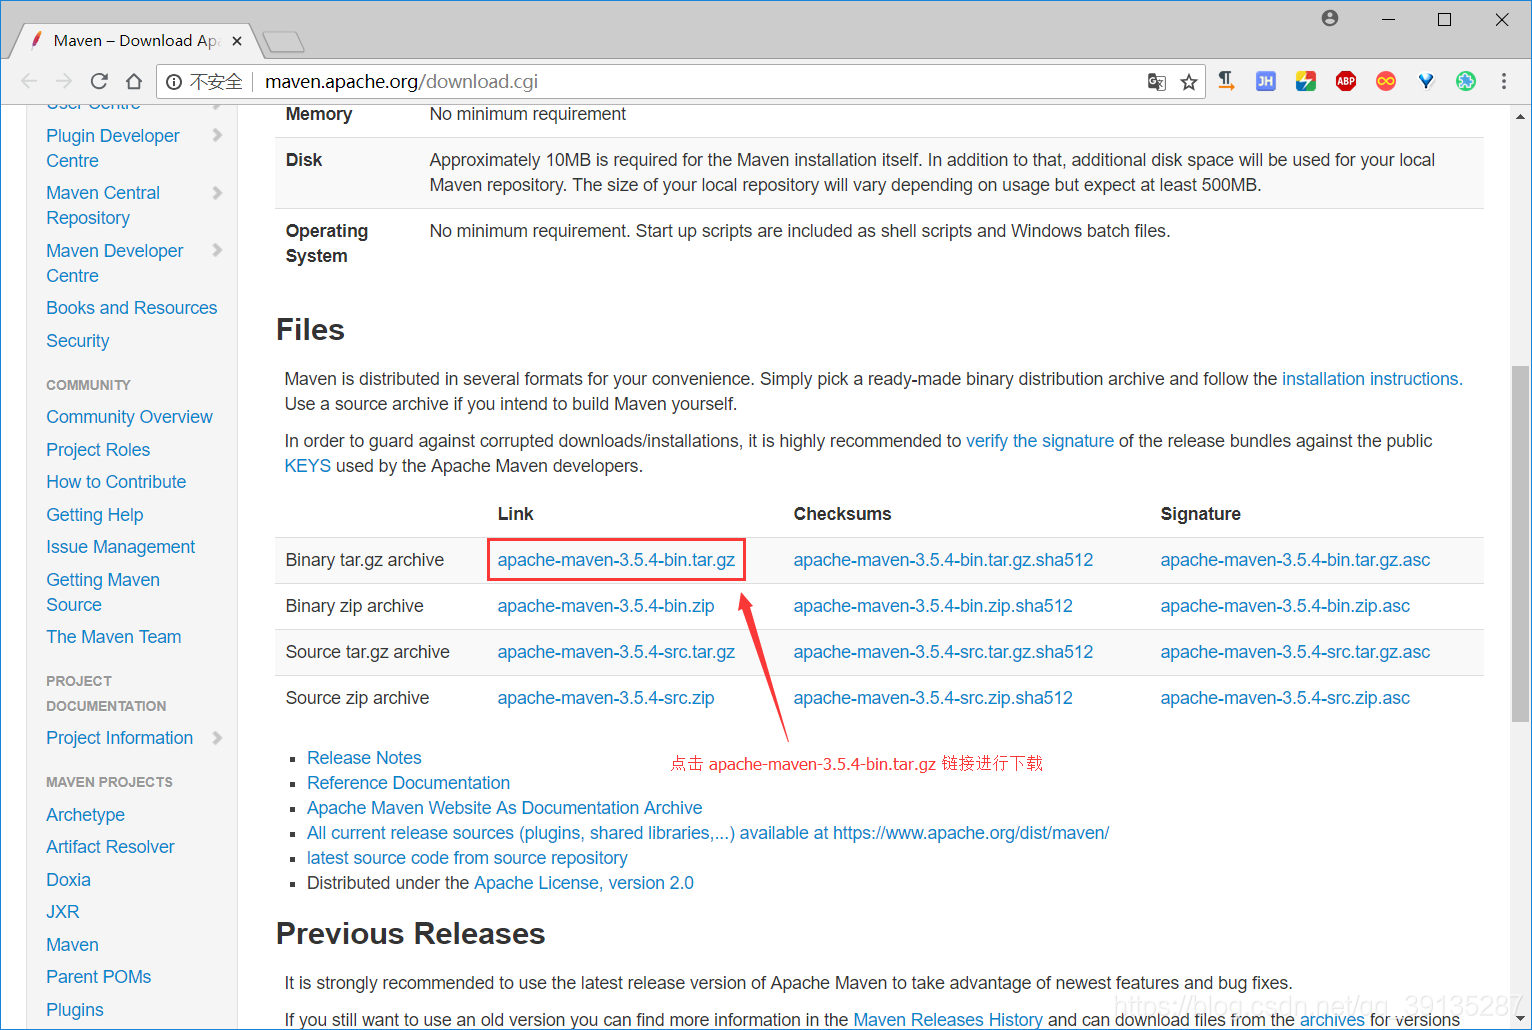Click the page vertical scrollbar thumb

(1521, 543)
